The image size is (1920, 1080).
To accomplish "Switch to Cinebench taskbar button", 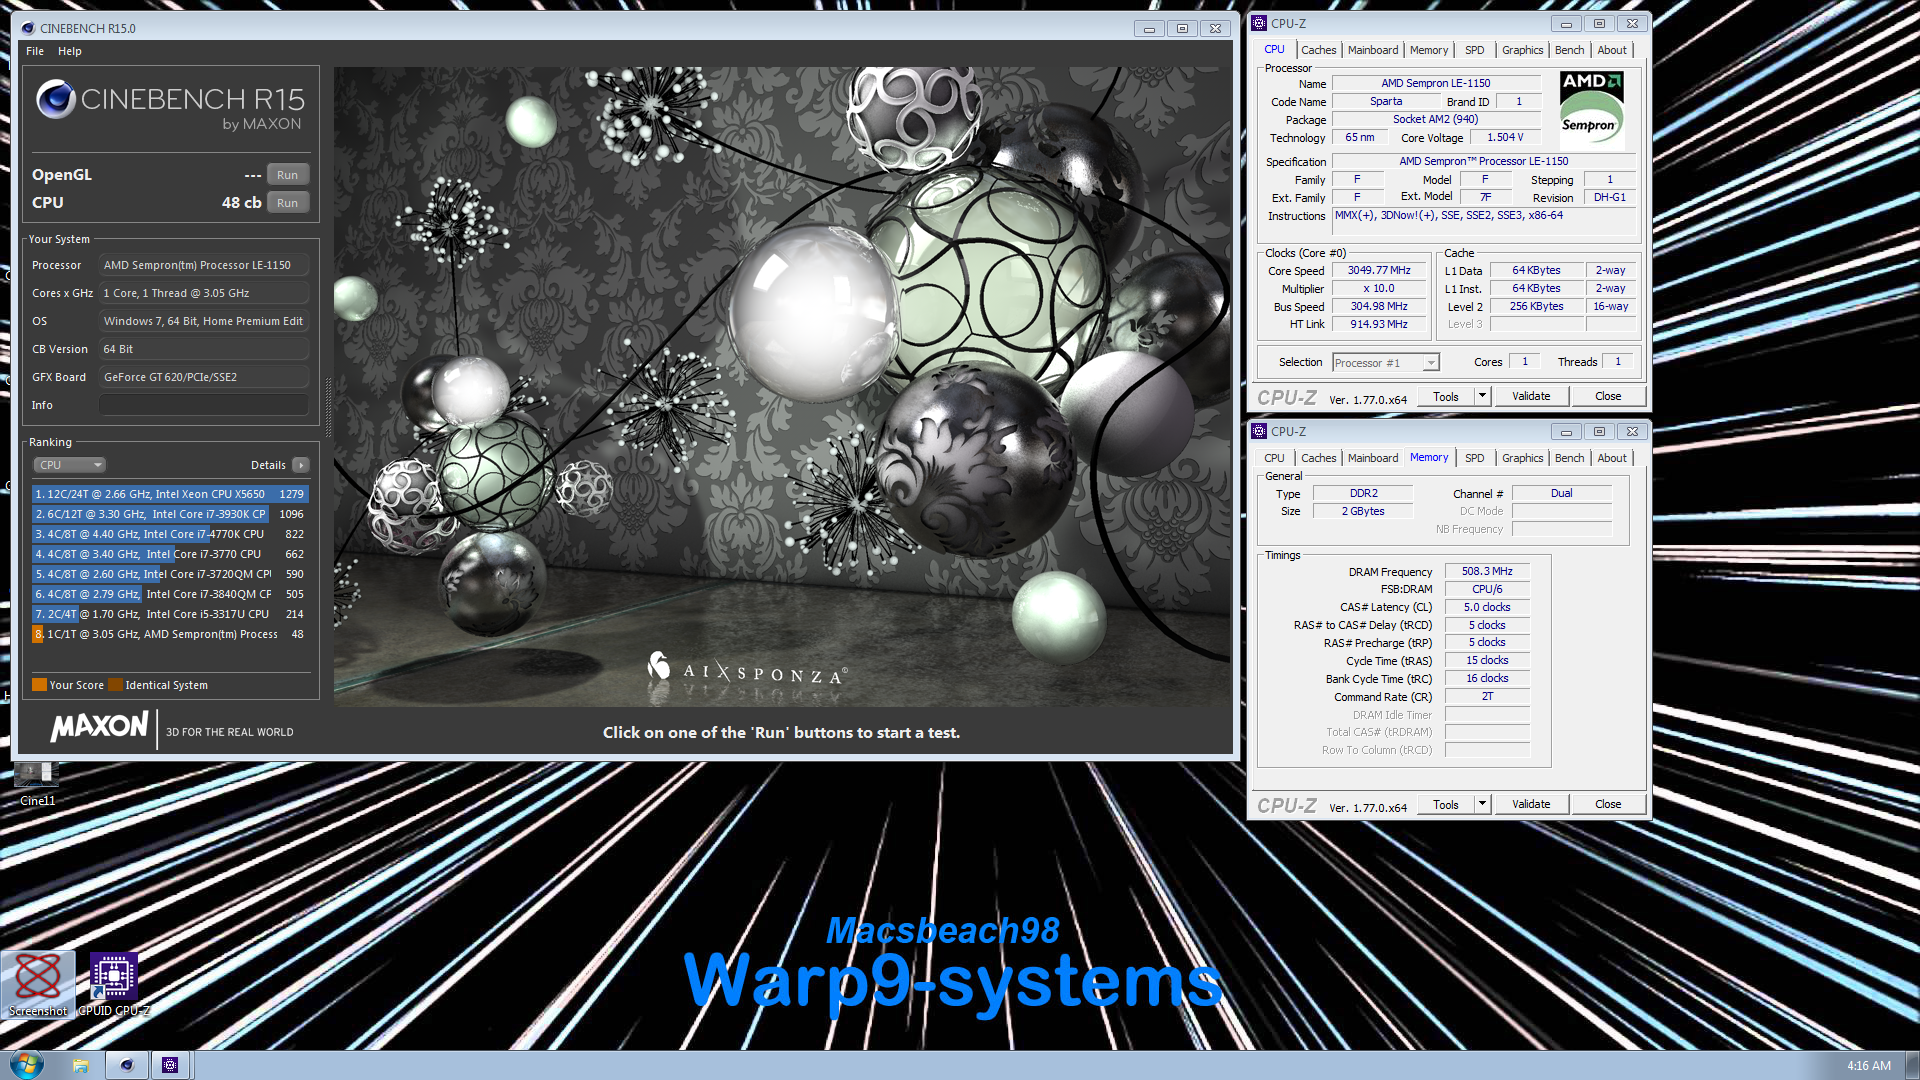I will coord(126,1065).
